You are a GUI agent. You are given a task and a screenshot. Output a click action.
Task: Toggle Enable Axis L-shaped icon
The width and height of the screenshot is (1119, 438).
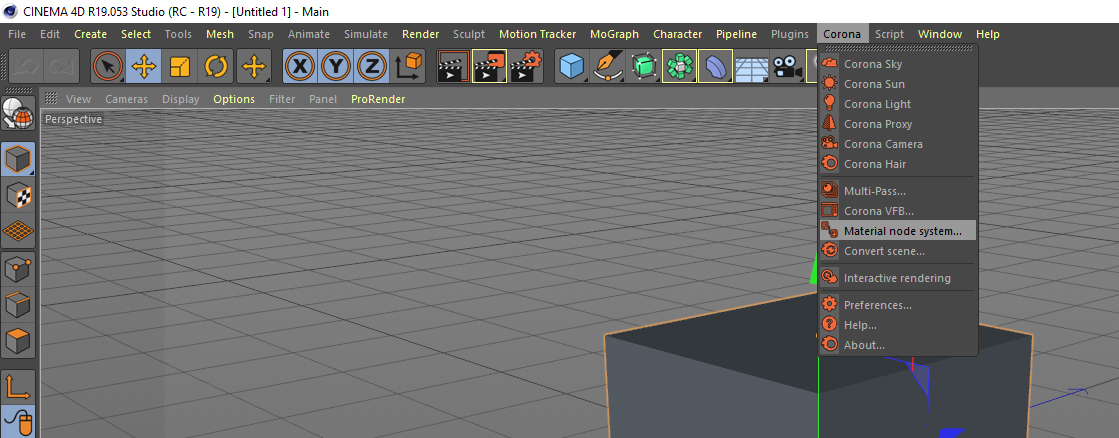(x=18, y=386)
